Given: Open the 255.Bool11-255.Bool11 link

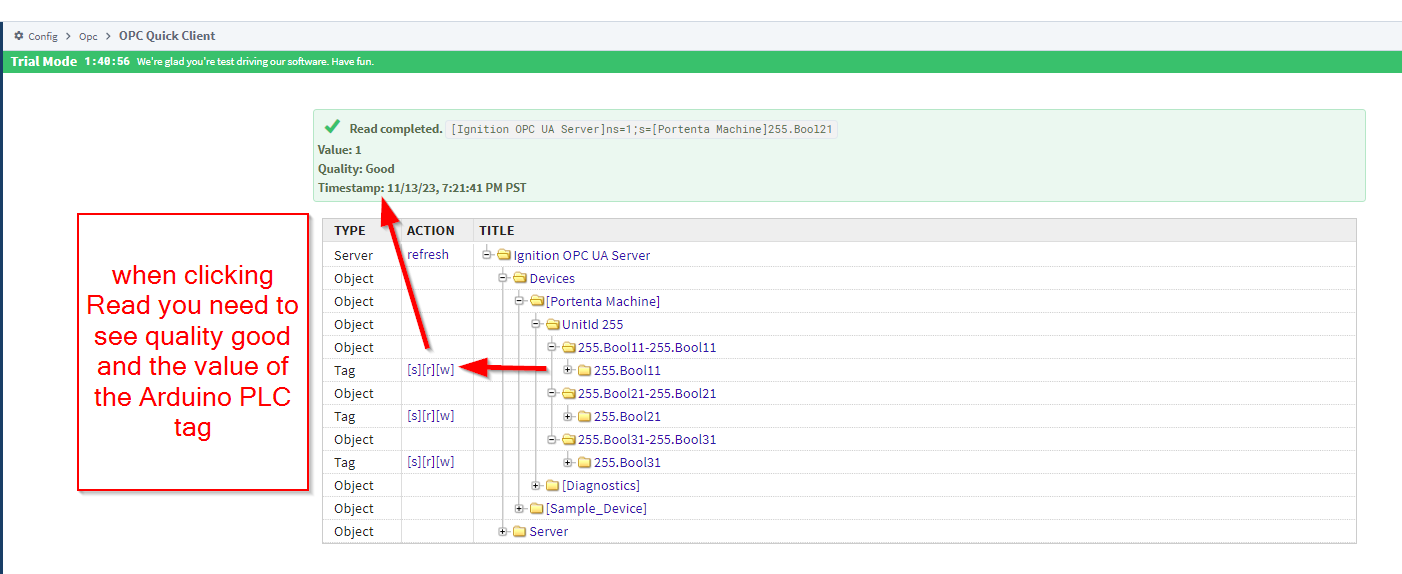Looking at the screenshot, I should click(647, 347).
